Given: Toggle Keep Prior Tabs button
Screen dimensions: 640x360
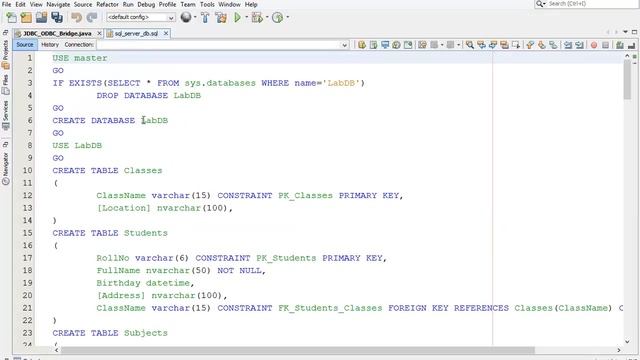Looking at the screenshot, I should [x=408, y=45].
